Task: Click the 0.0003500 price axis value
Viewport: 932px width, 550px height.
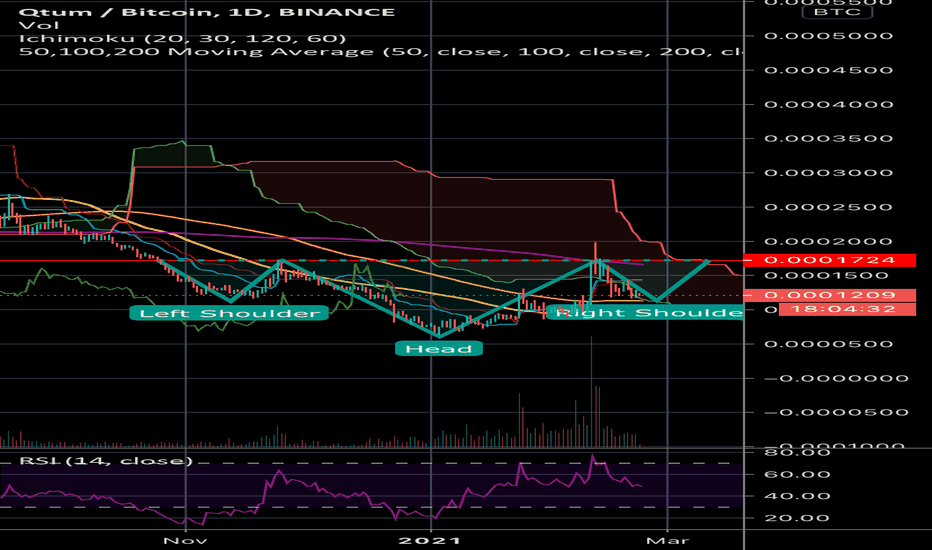Action: point(829,139)
